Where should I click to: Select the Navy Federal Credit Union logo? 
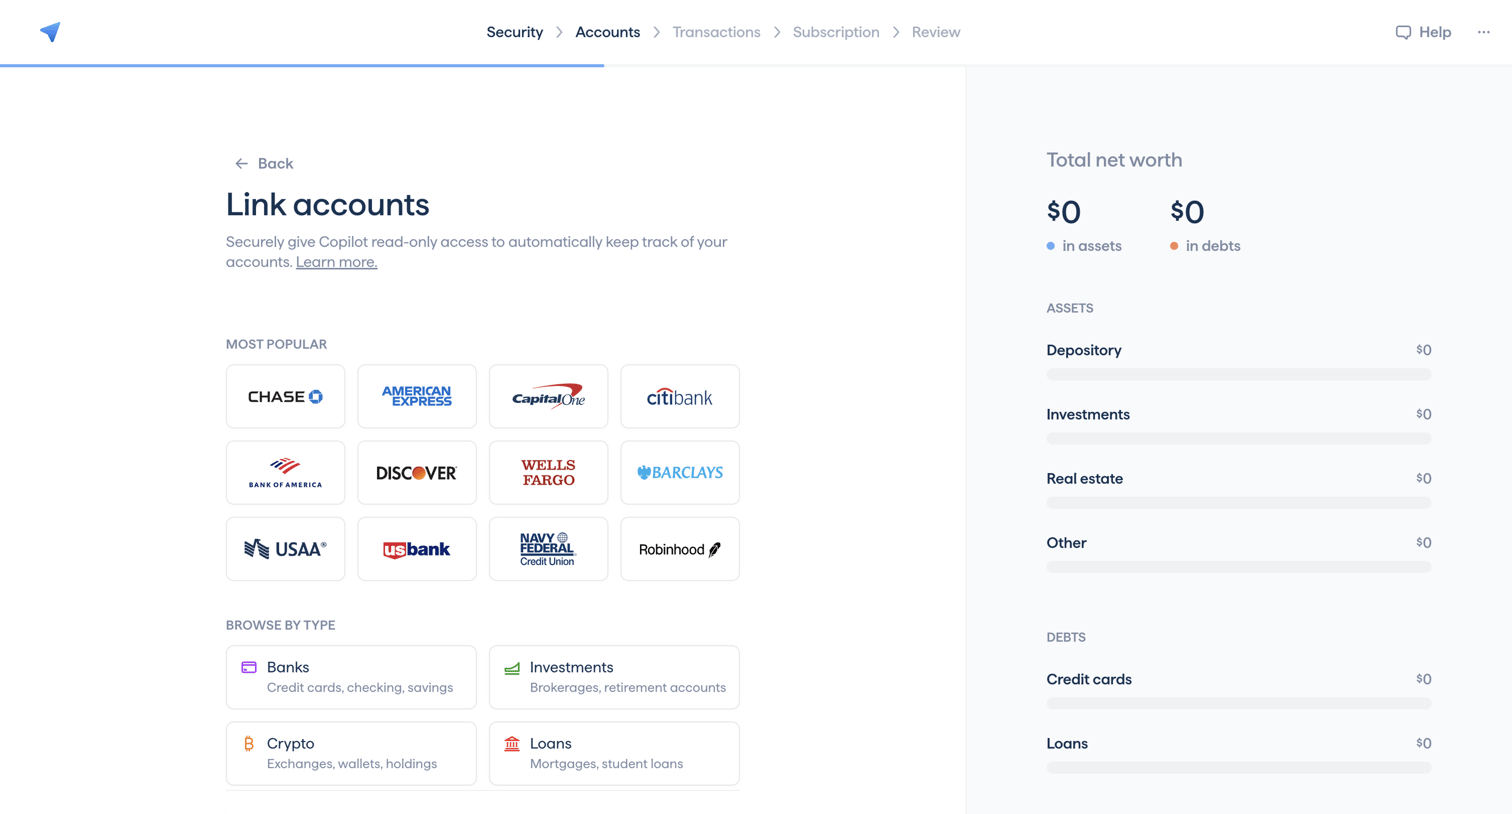(x=548, y=549)
